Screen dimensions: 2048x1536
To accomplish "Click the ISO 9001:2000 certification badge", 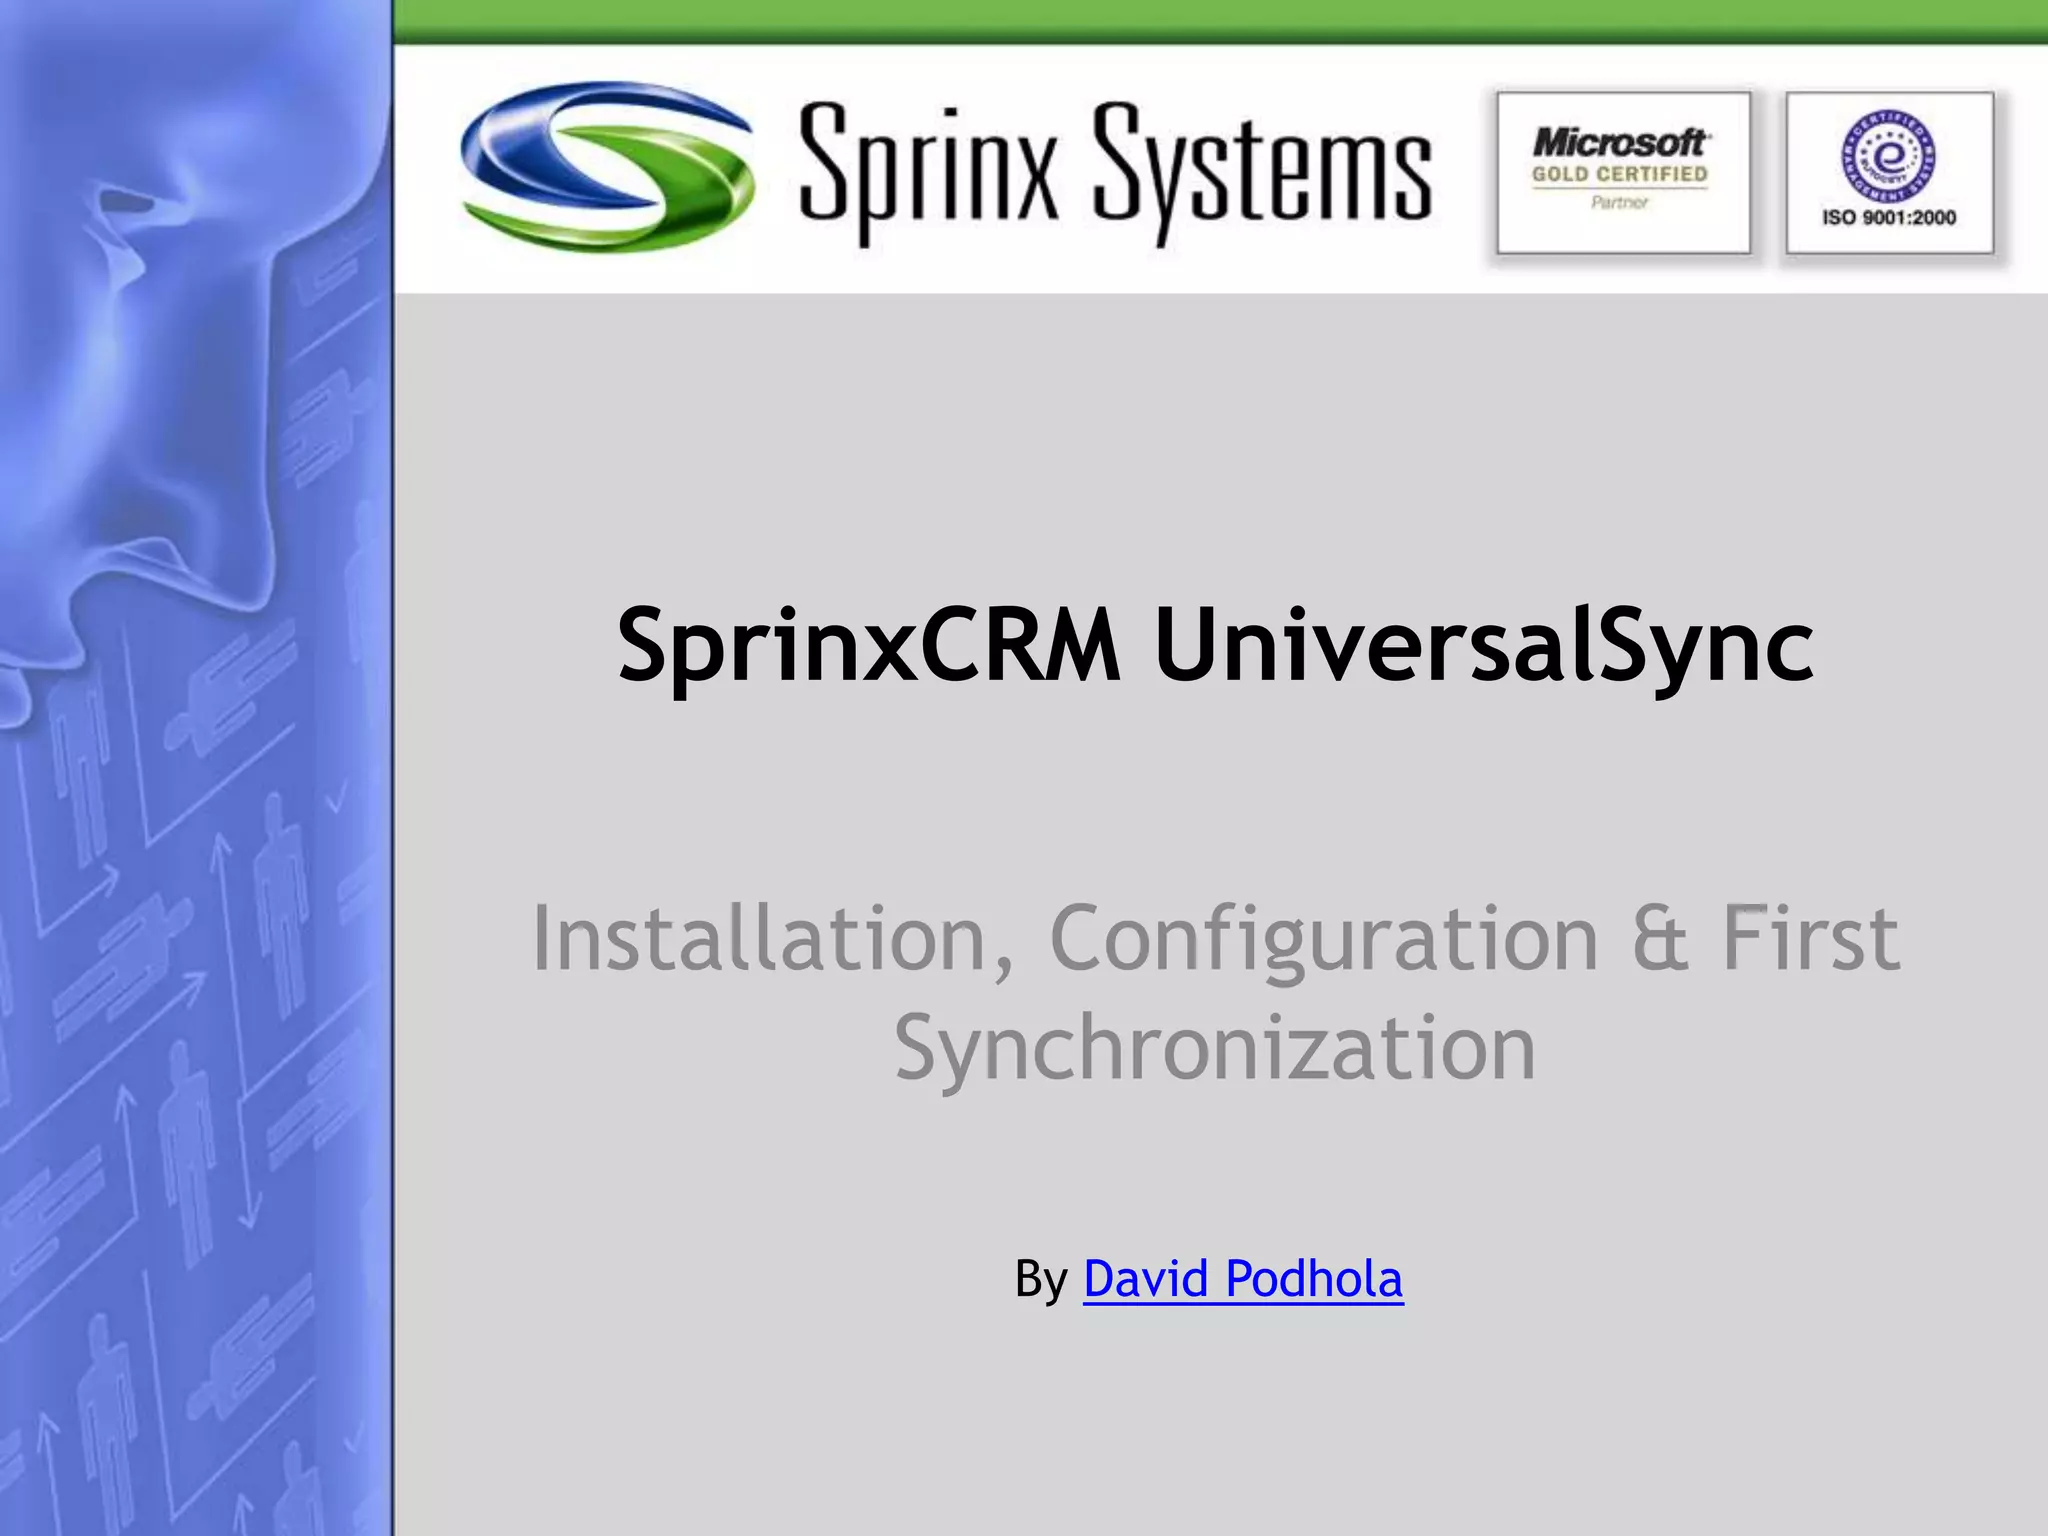I will pyautogui.click(x=1889, y=173).
